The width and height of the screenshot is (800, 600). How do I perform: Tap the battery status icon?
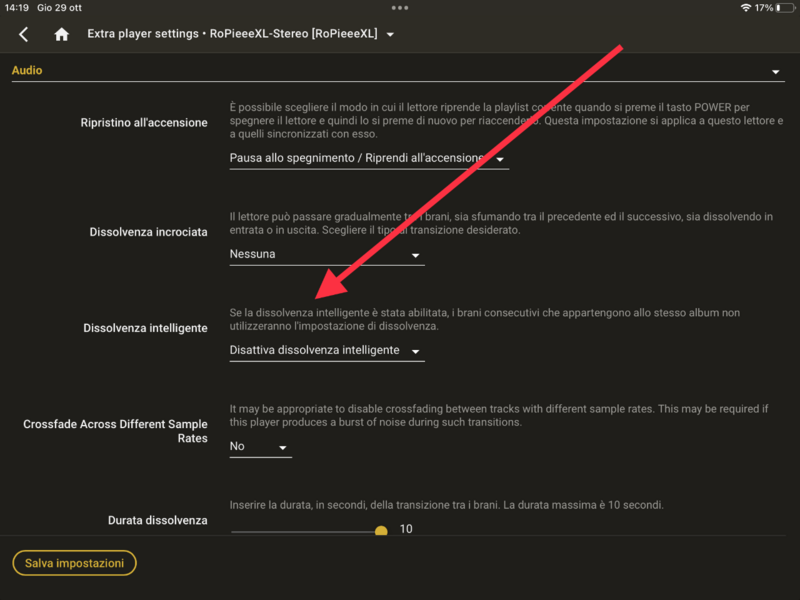785,8
